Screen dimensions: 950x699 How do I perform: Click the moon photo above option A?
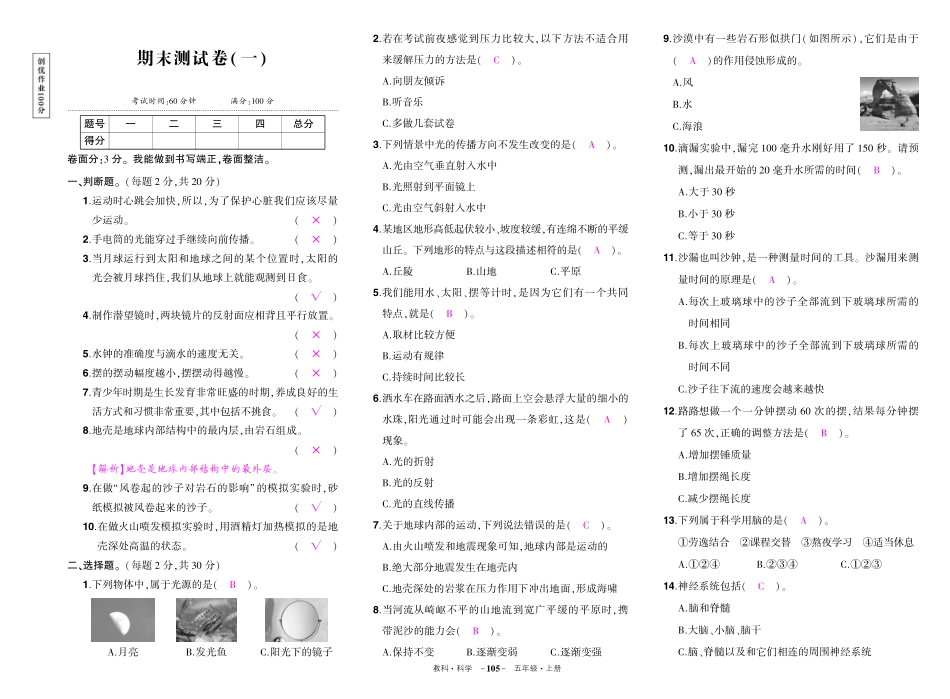[x=122, y=619]
